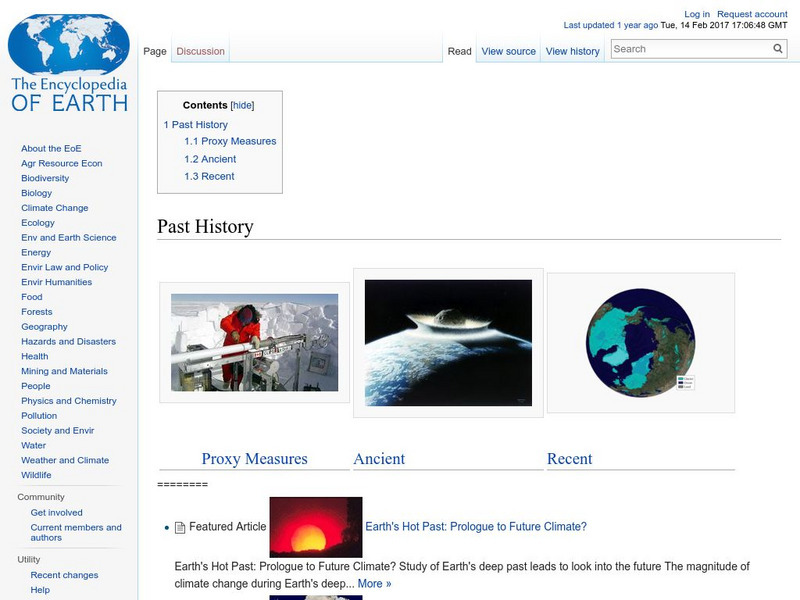Open Help link under Utility
Screen dimensions: 800x600
point(40,590)
